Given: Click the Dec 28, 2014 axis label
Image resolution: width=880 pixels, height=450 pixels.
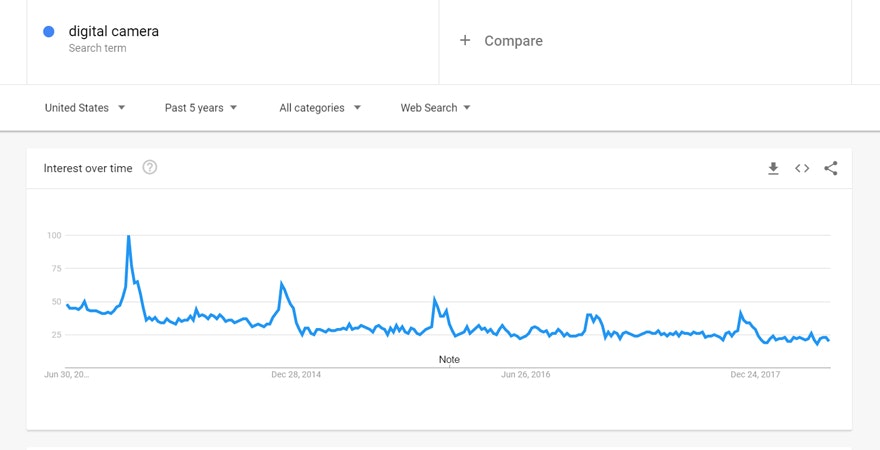Looking at the screenshot, I should [x=296, y=375].
